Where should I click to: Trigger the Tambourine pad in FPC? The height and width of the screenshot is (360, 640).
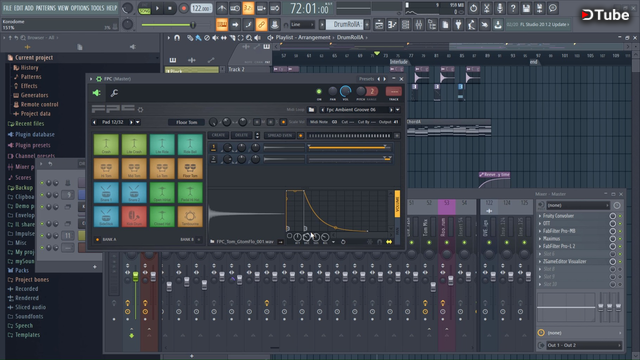point(190,216)
